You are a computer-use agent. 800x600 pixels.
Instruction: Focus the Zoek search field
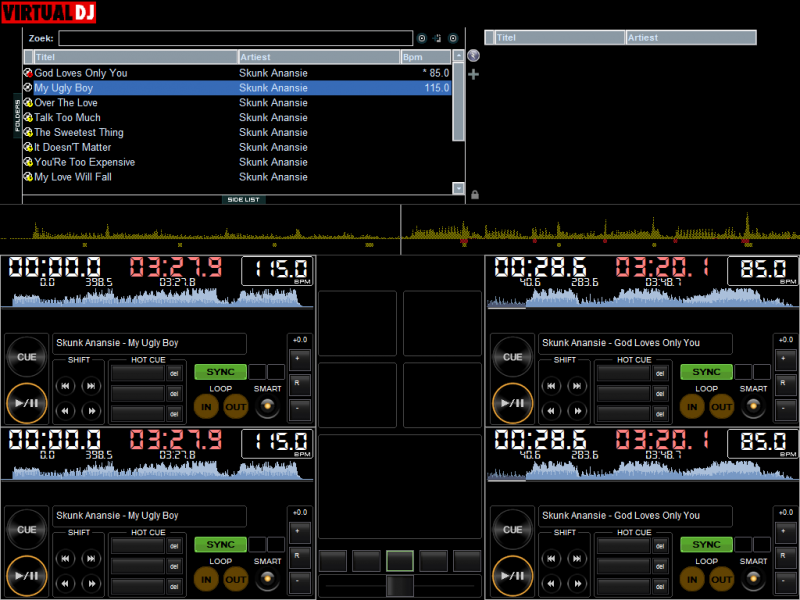[236, 38]
